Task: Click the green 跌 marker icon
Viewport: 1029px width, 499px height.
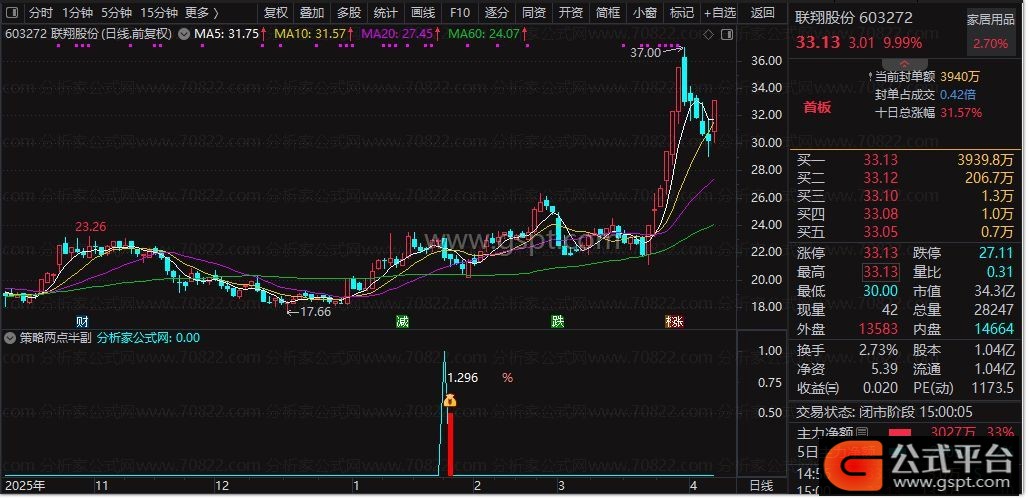Action: tap(556, 322)
